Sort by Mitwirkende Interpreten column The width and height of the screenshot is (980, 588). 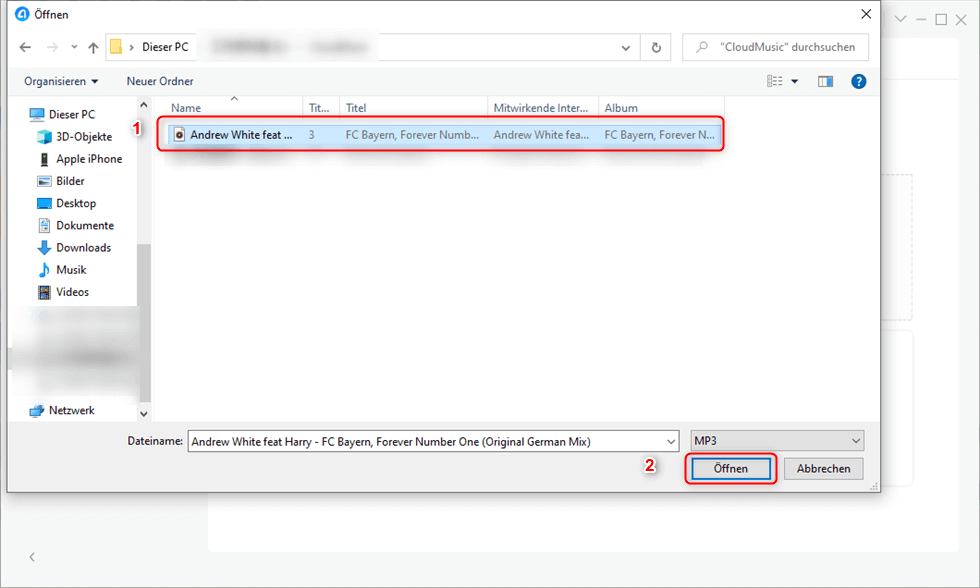point(541,108)
